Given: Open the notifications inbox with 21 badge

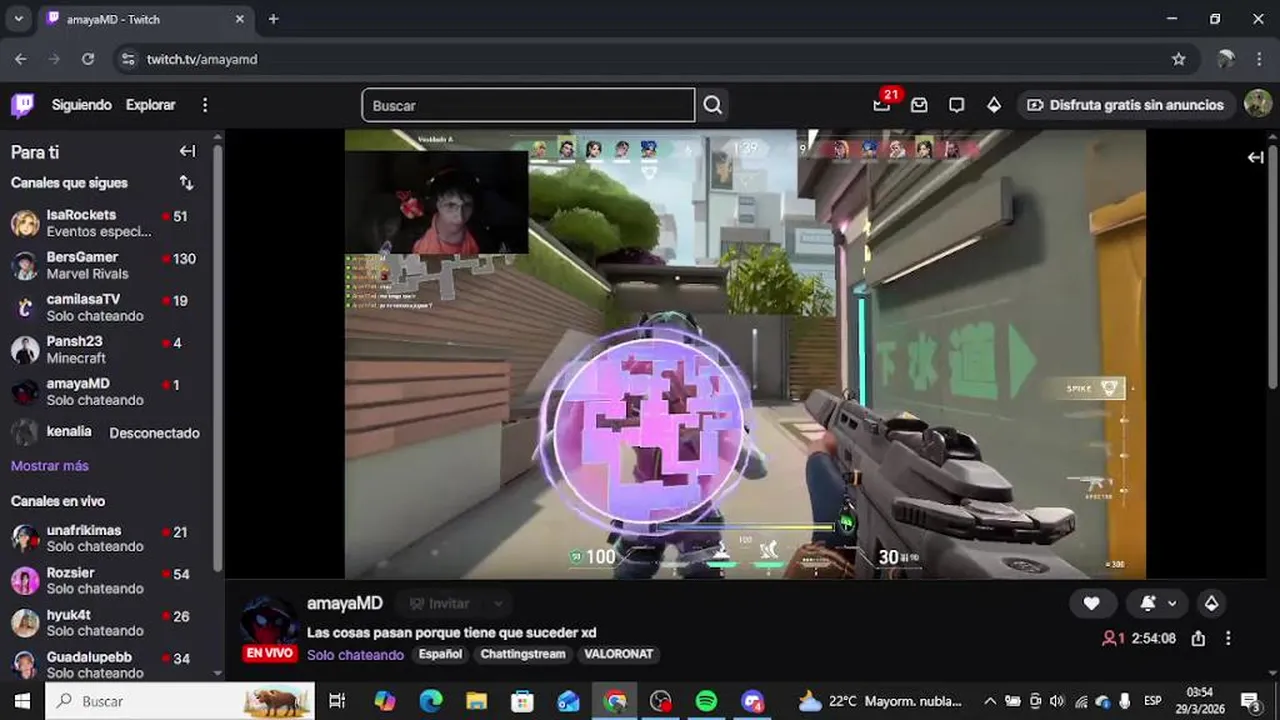Looking at the screenshot, I should 881,105.
